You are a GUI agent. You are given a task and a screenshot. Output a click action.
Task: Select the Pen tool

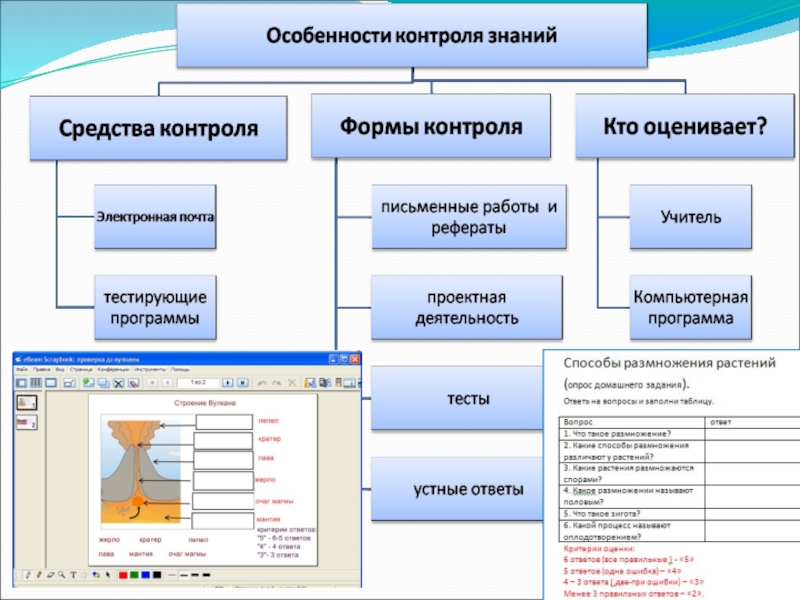tap(28, 575)
